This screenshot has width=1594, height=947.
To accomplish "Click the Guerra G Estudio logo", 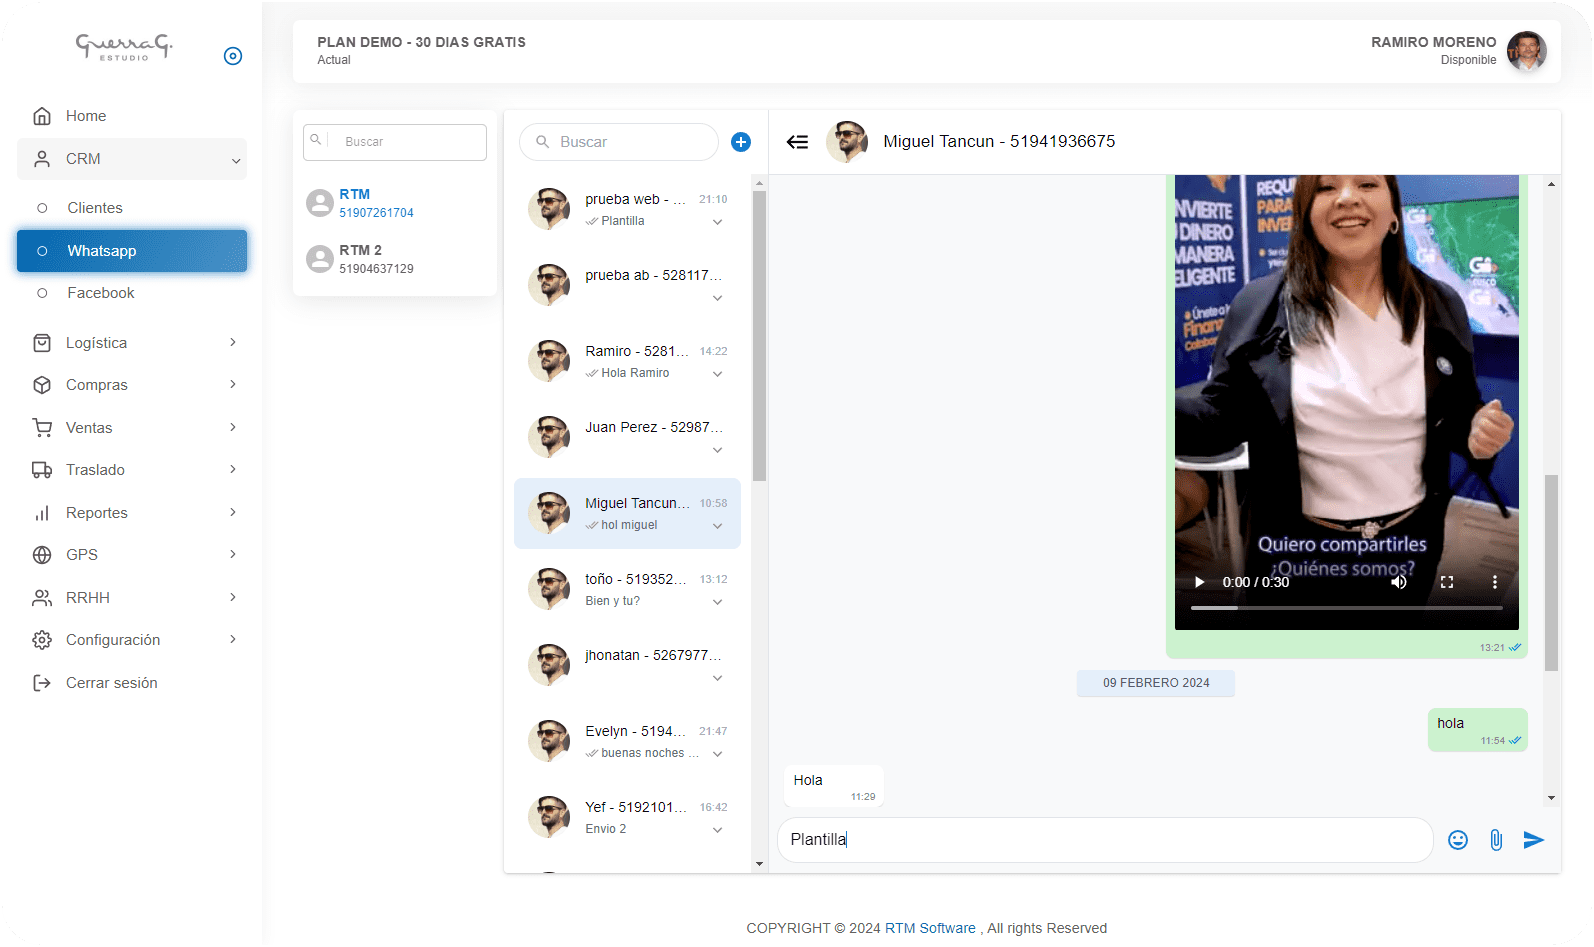I will [124, 47].
